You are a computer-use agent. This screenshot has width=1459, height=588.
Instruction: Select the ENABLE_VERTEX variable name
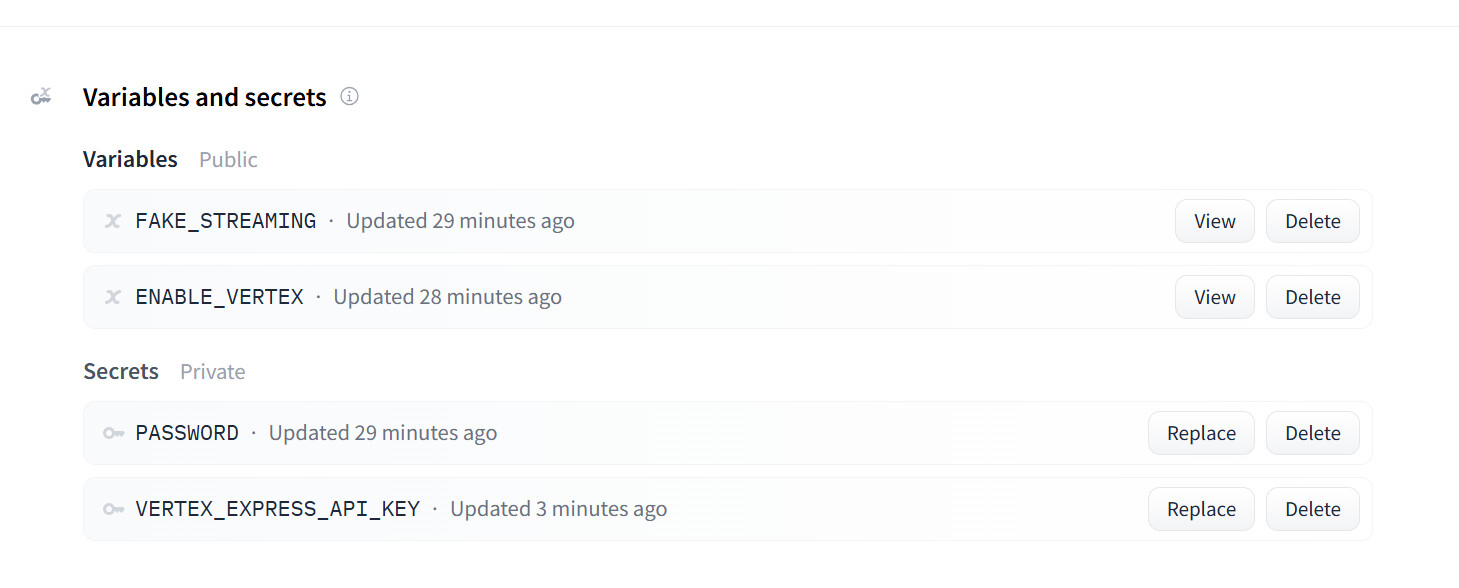(219, 297)
